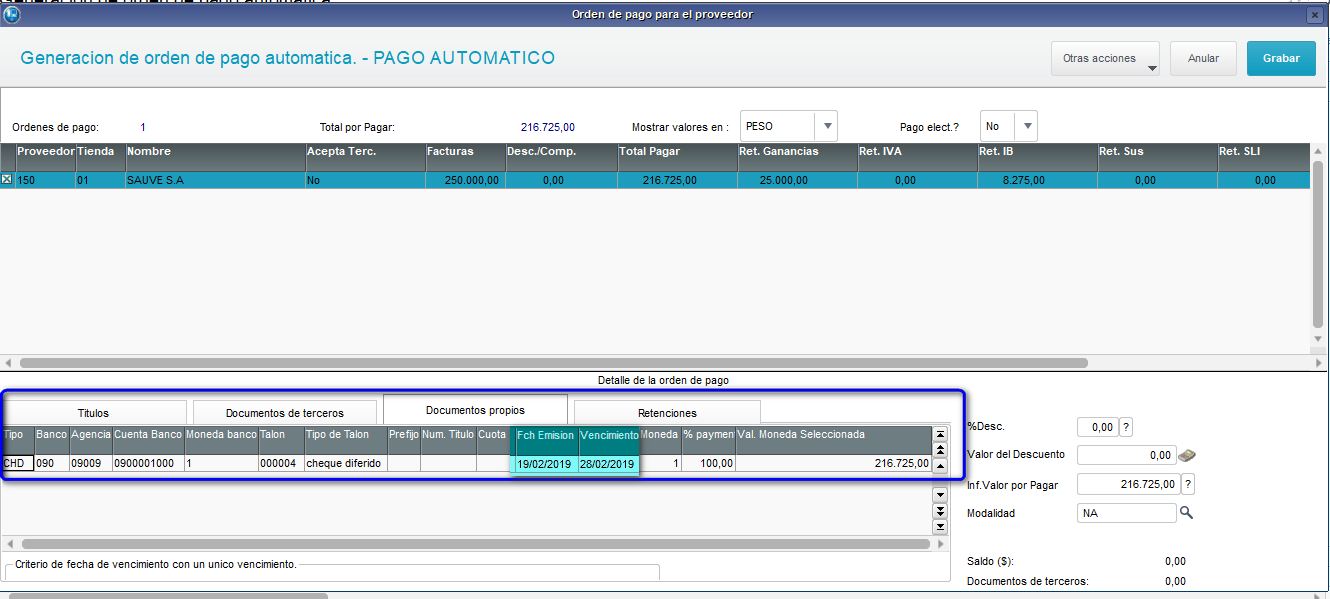Click right arrow of documents grid horizontal scrollbar
Image resolution: width=1330 pixels, height=599 pixels.
940,545
